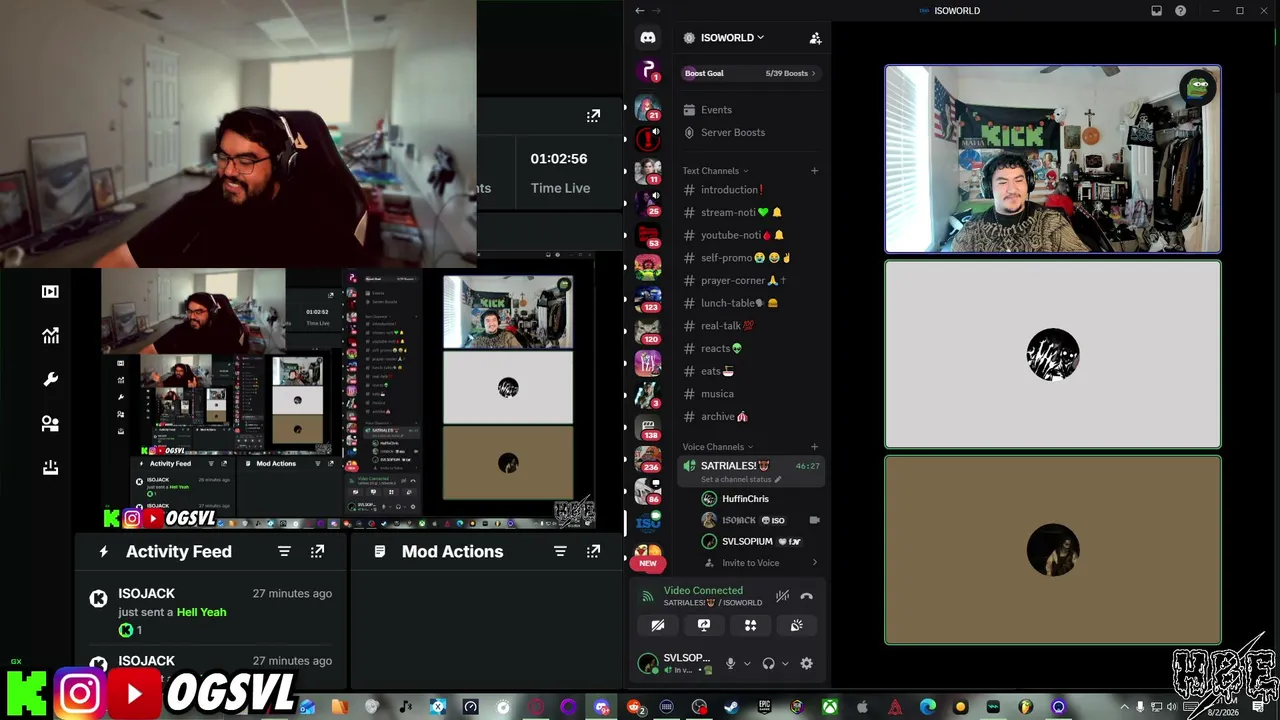Focus the top webcam video tile
The height and width of the screenshot is (720, 1280).
(1053, 159)
